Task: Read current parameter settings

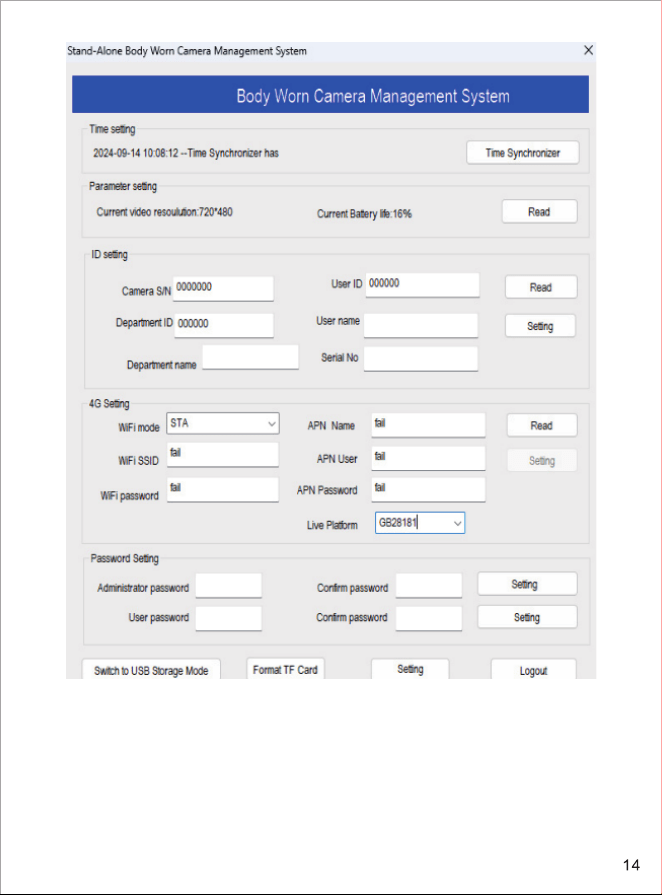Action: [539, 212]
